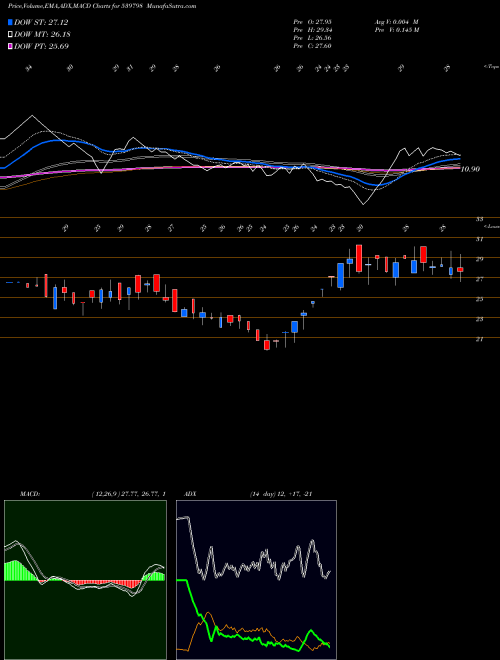Screen dimensions: 500x660
Task: Click the 'Pre O: 27.93' value
Action: click(x=312, y=22)
